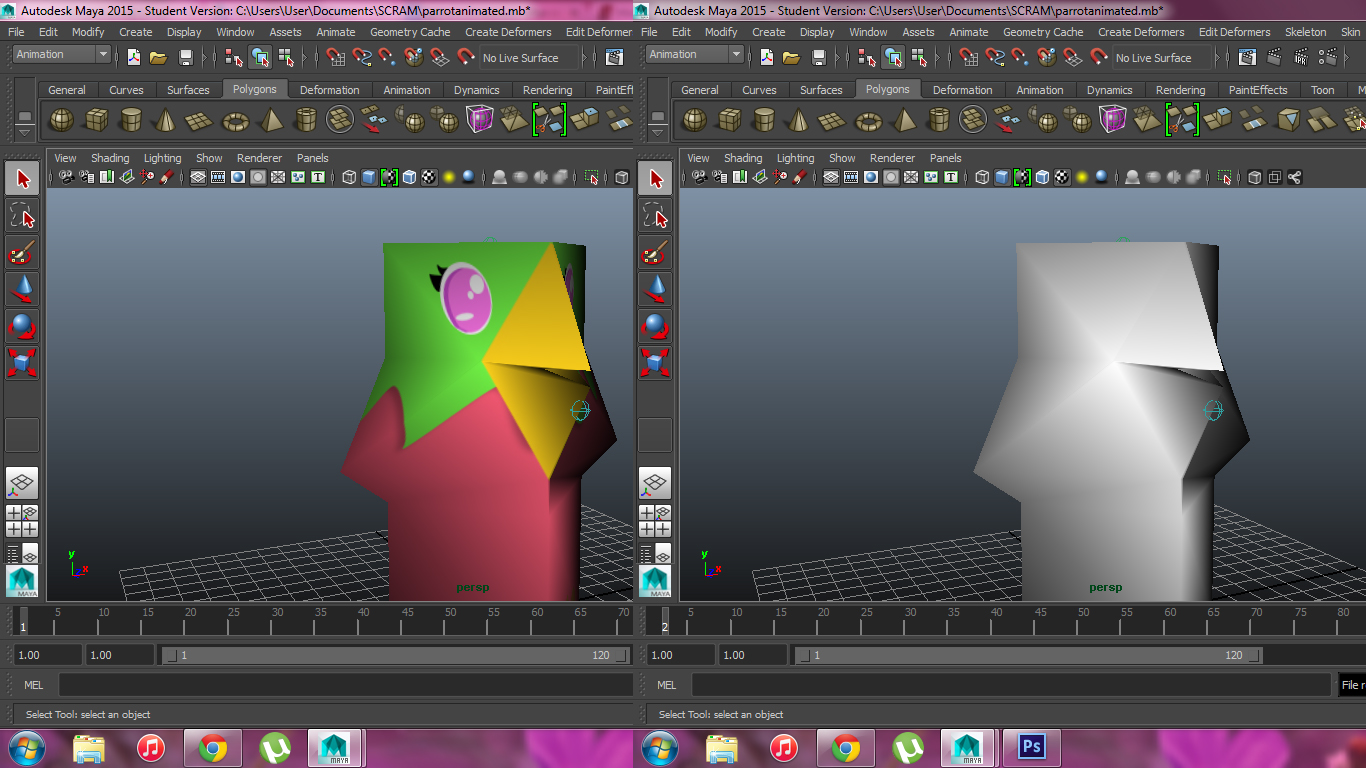
Task: Switch to the Toon shelf tab
Action: tap(1322, 90)
